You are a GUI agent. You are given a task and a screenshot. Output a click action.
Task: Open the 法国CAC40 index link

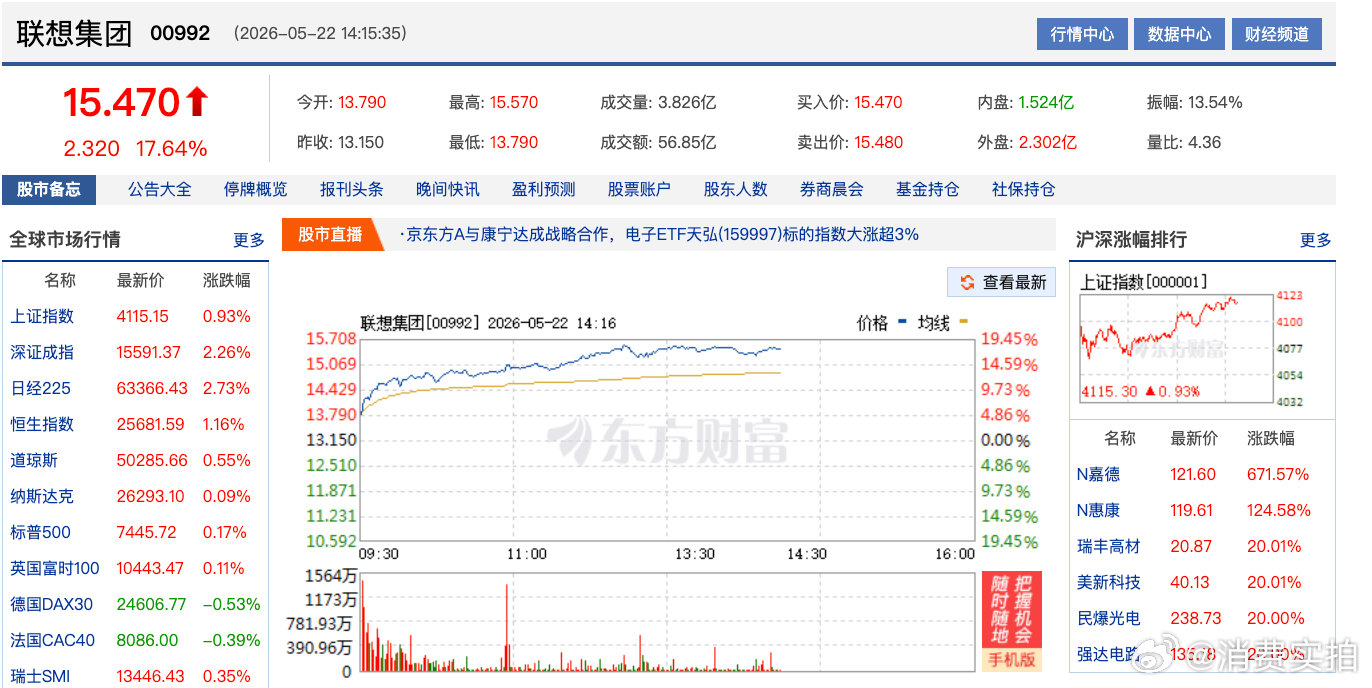(52, 640)
